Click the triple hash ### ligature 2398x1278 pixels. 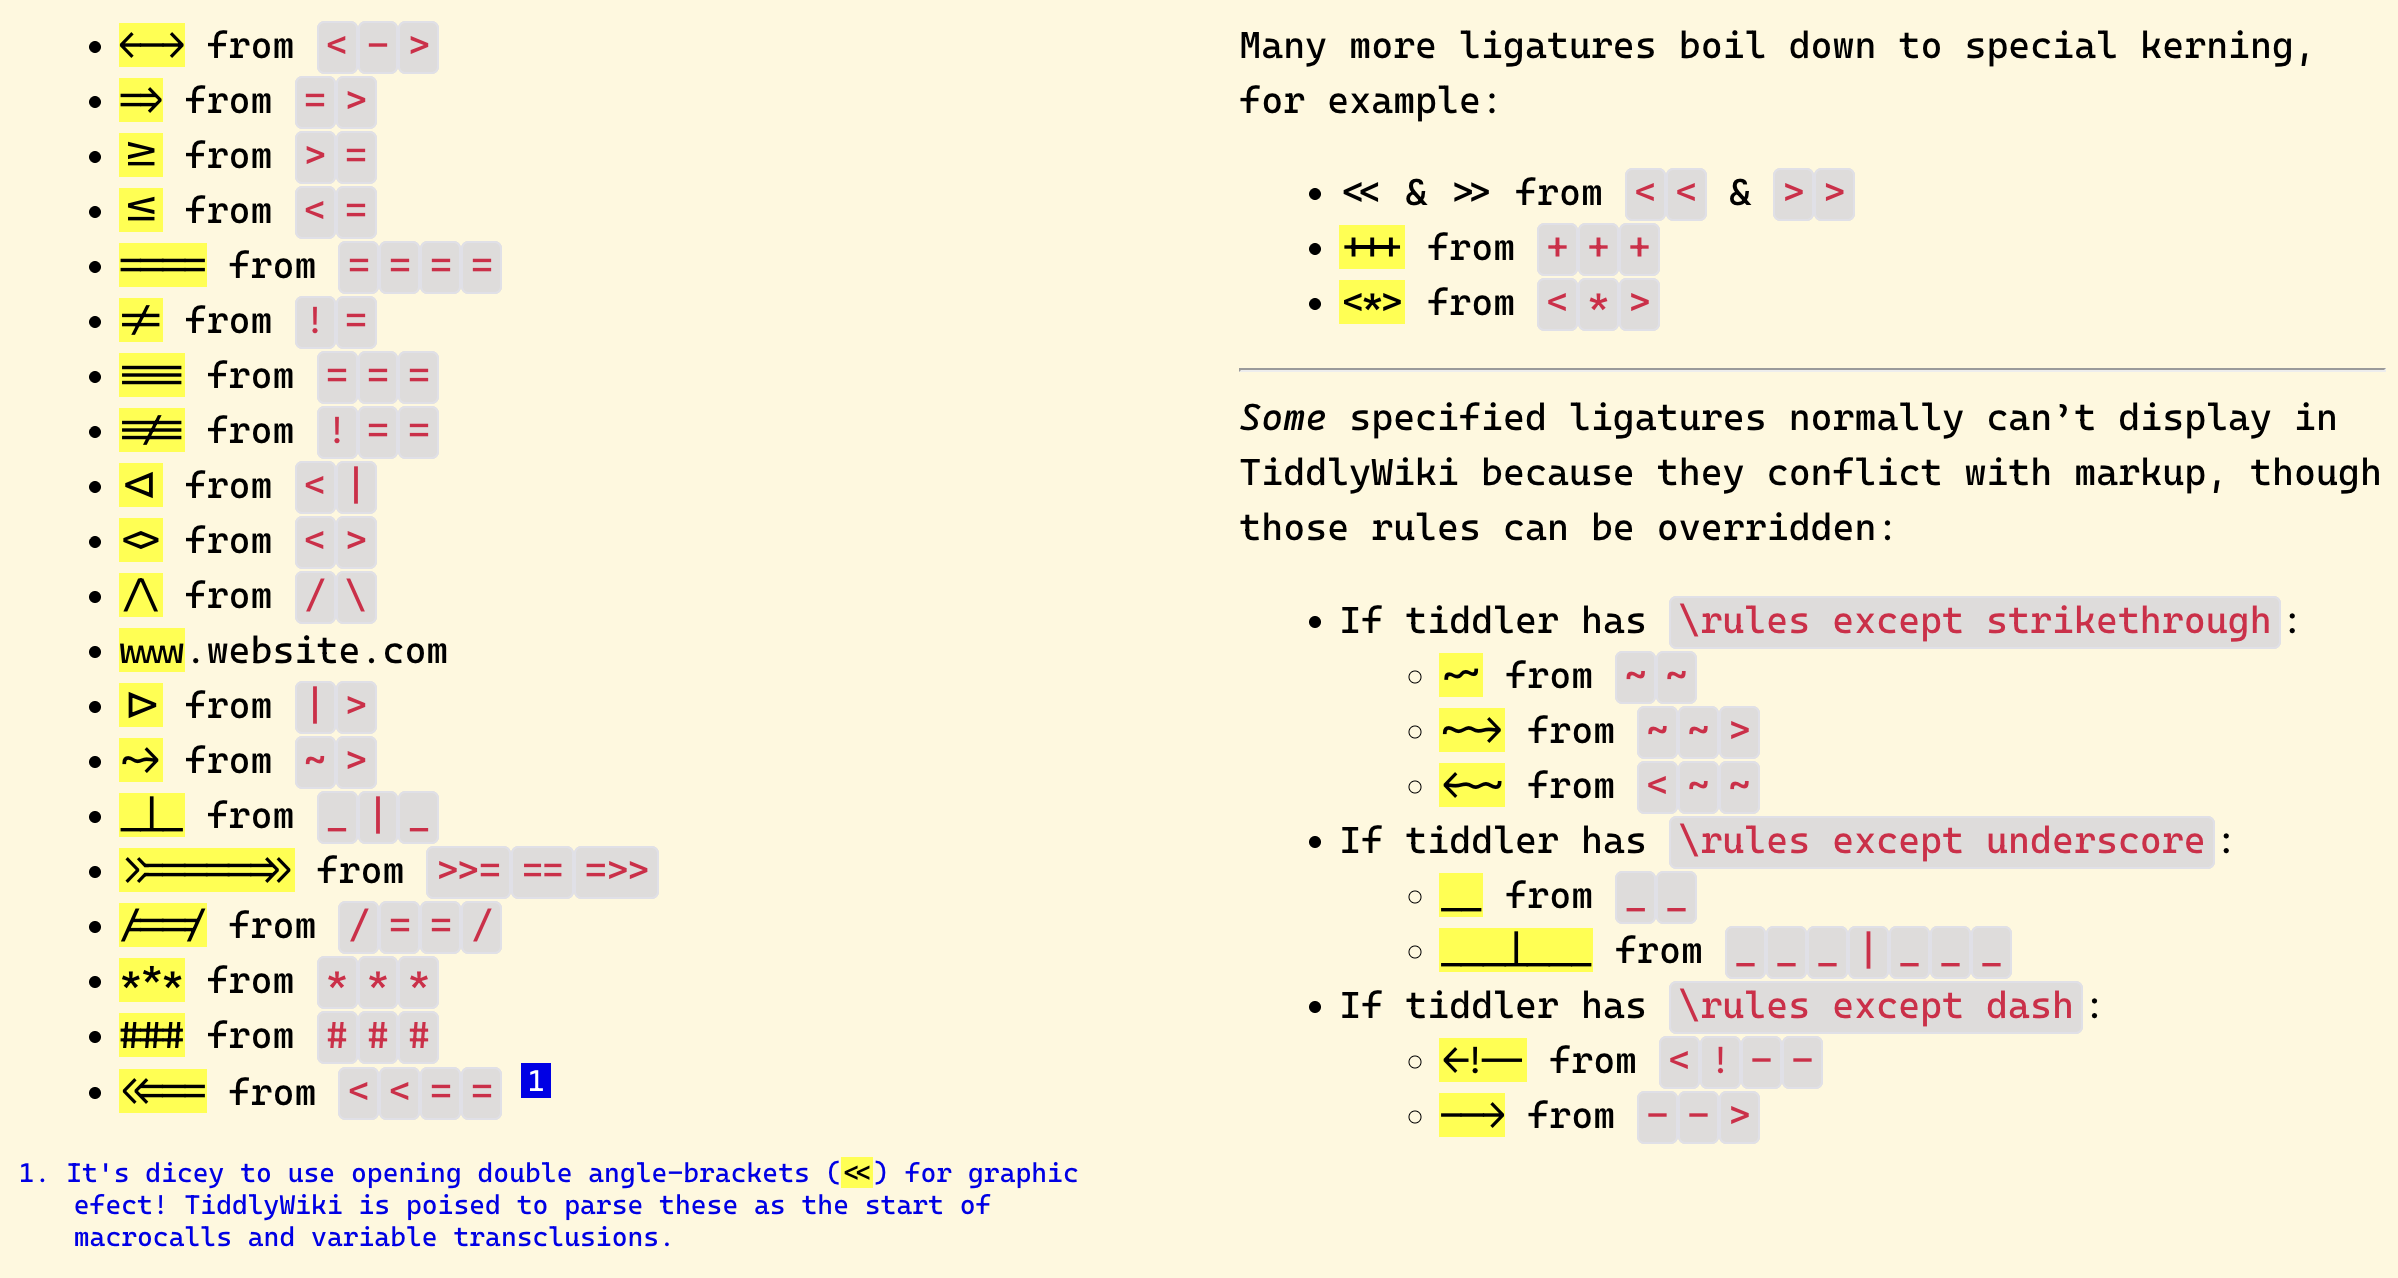point(151,1035)
